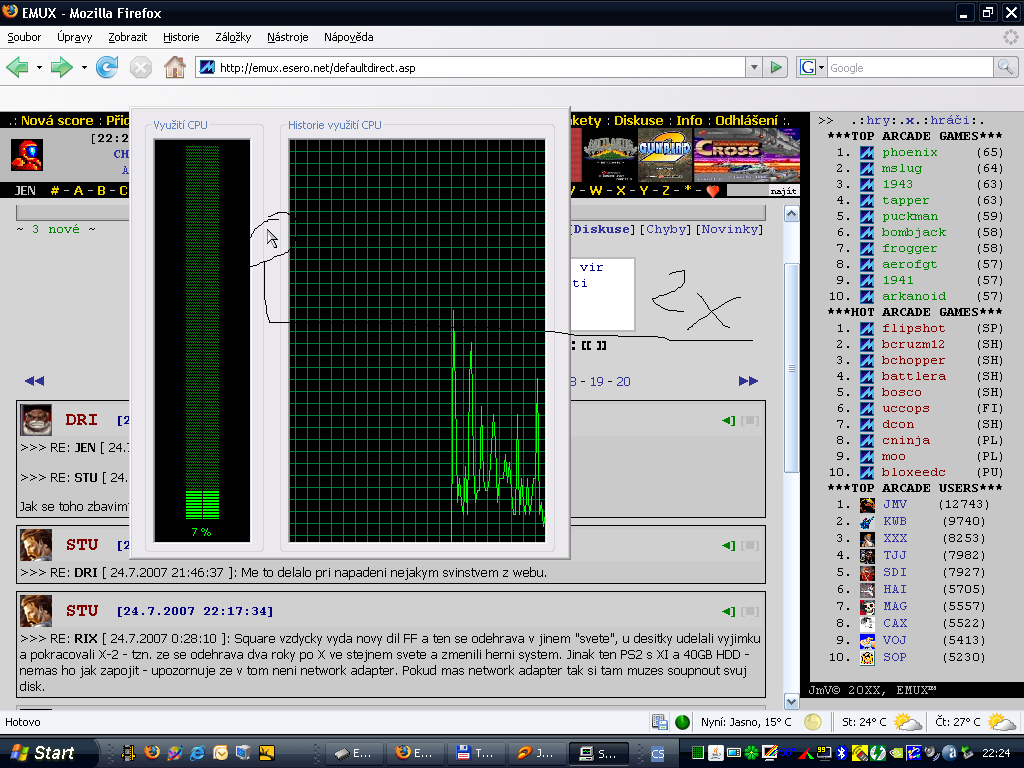This screenshot has height=768, width=1024.
Task: Click the green reply arrow on DRI's post
Action: click(x=729, y=421)
